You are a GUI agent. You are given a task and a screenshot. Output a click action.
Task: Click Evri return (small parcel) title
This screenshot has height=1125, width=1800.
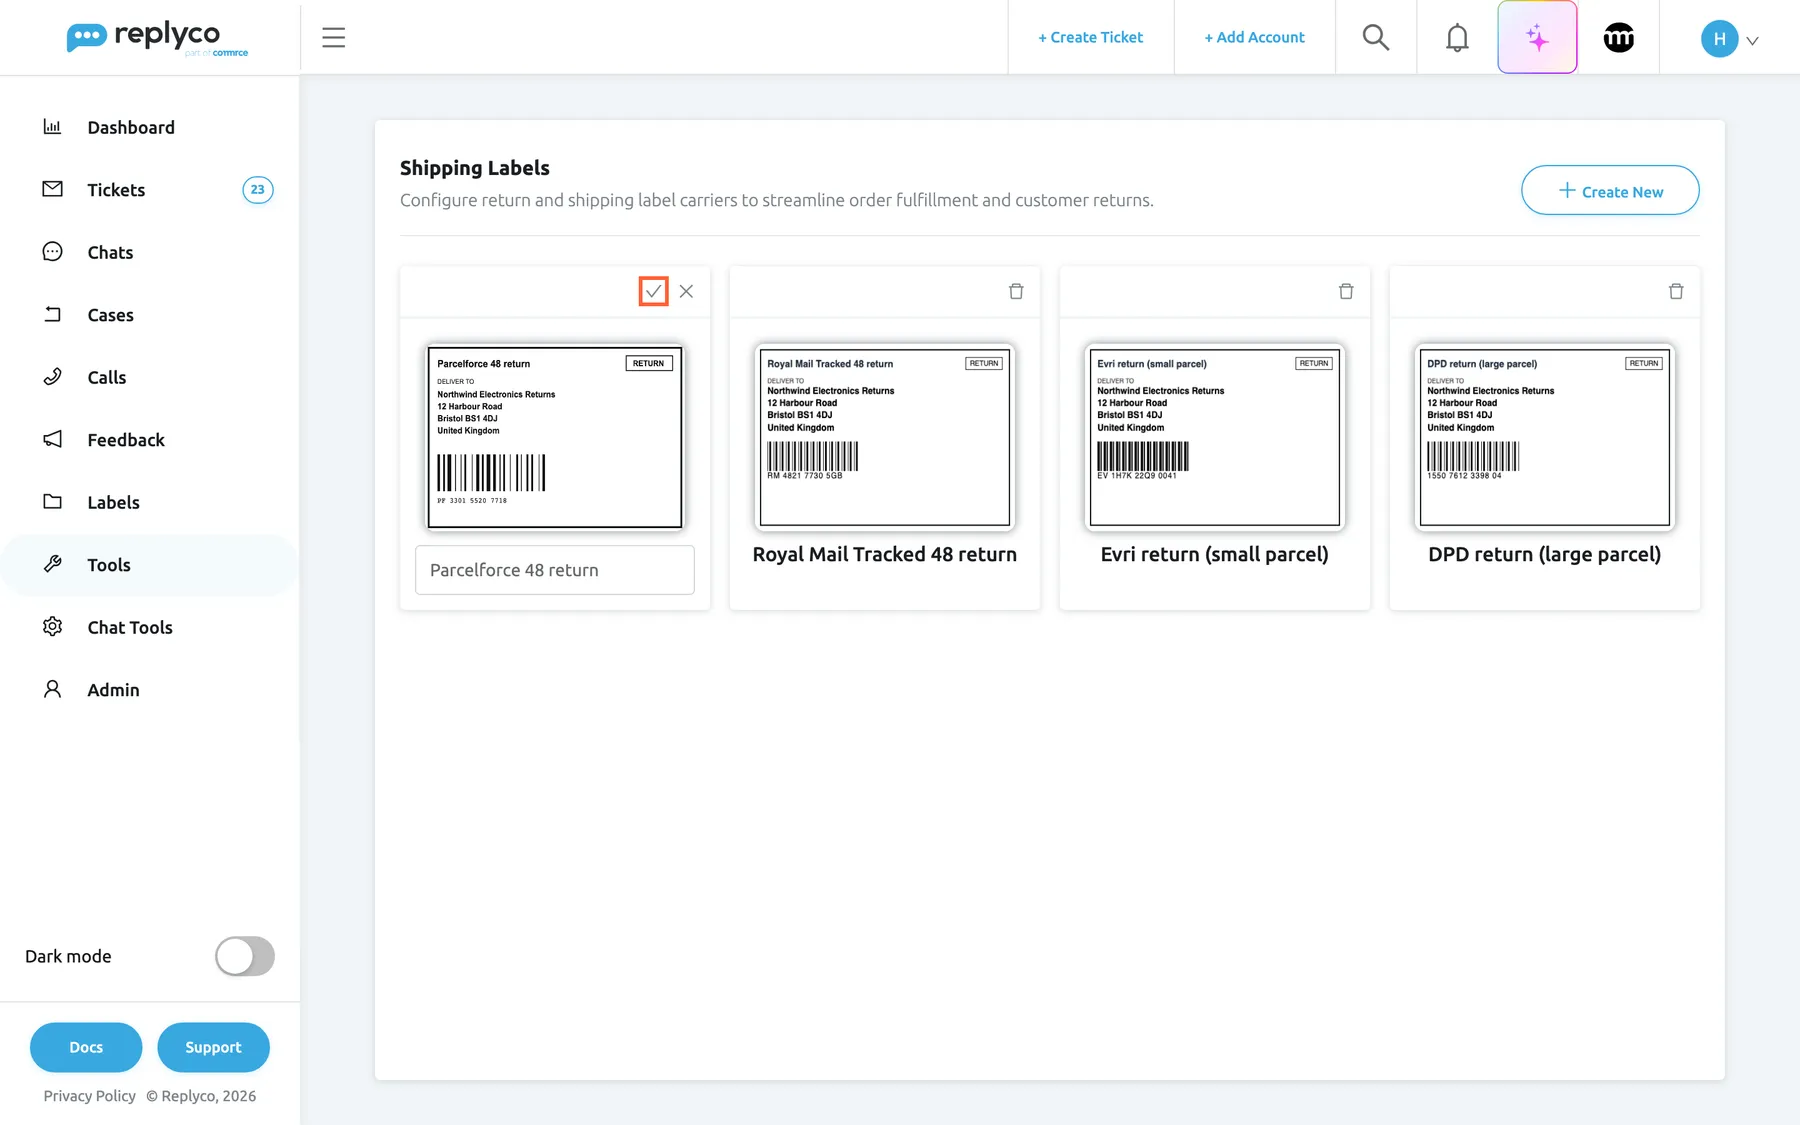(x=1215, y=554)
